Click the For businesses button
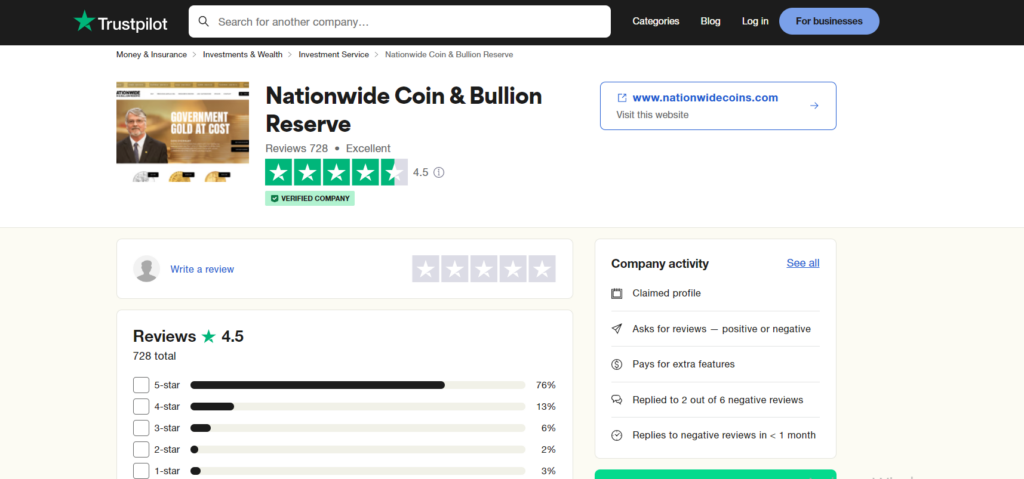 point(829,22)
